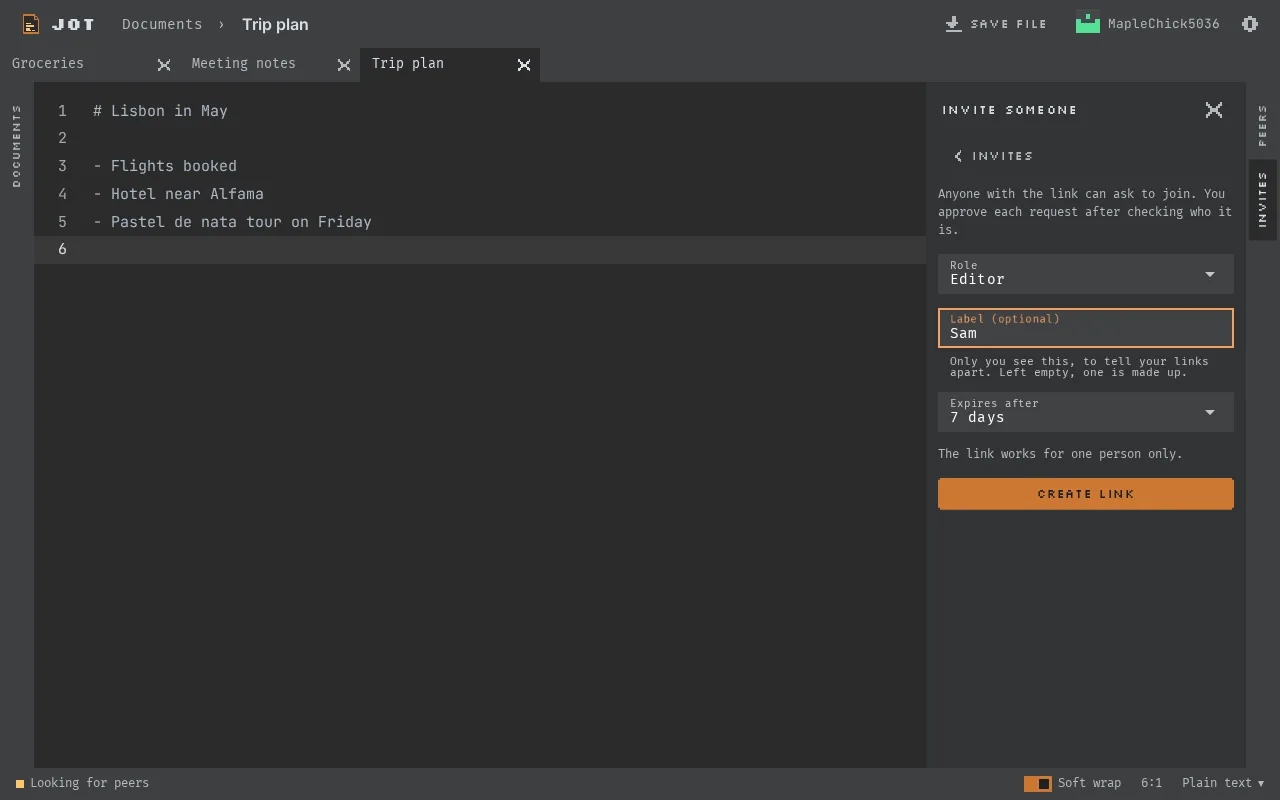Expand the Documents sidebar
Viewport: 1280px width, 800px height.
(x=16, y=146)
